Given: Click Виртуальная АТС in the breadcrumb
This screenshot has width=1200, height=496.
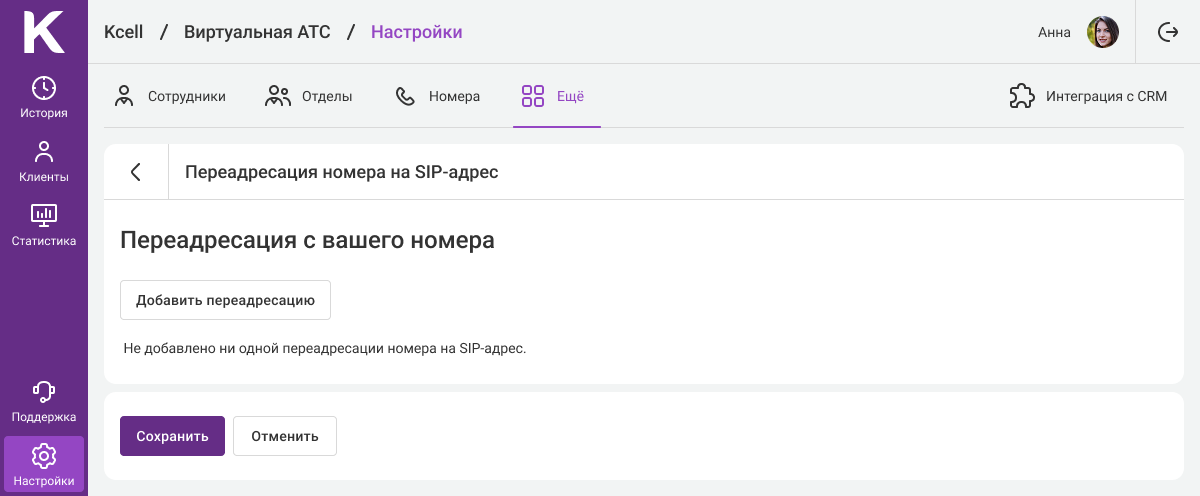Looking at the screenshot, I should (x=255, y=32).
